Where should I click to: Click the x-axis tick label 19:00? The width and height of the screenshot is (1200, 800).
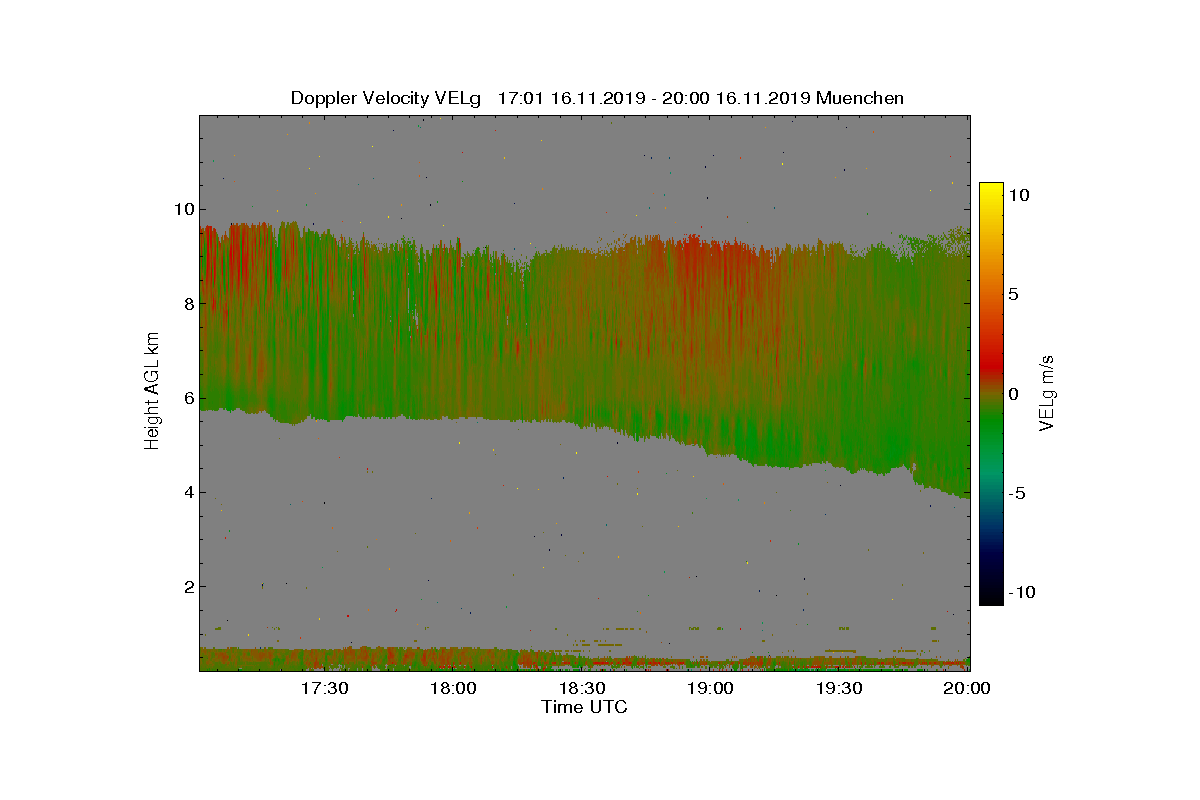pyautogui.click(x=711, y=689)
